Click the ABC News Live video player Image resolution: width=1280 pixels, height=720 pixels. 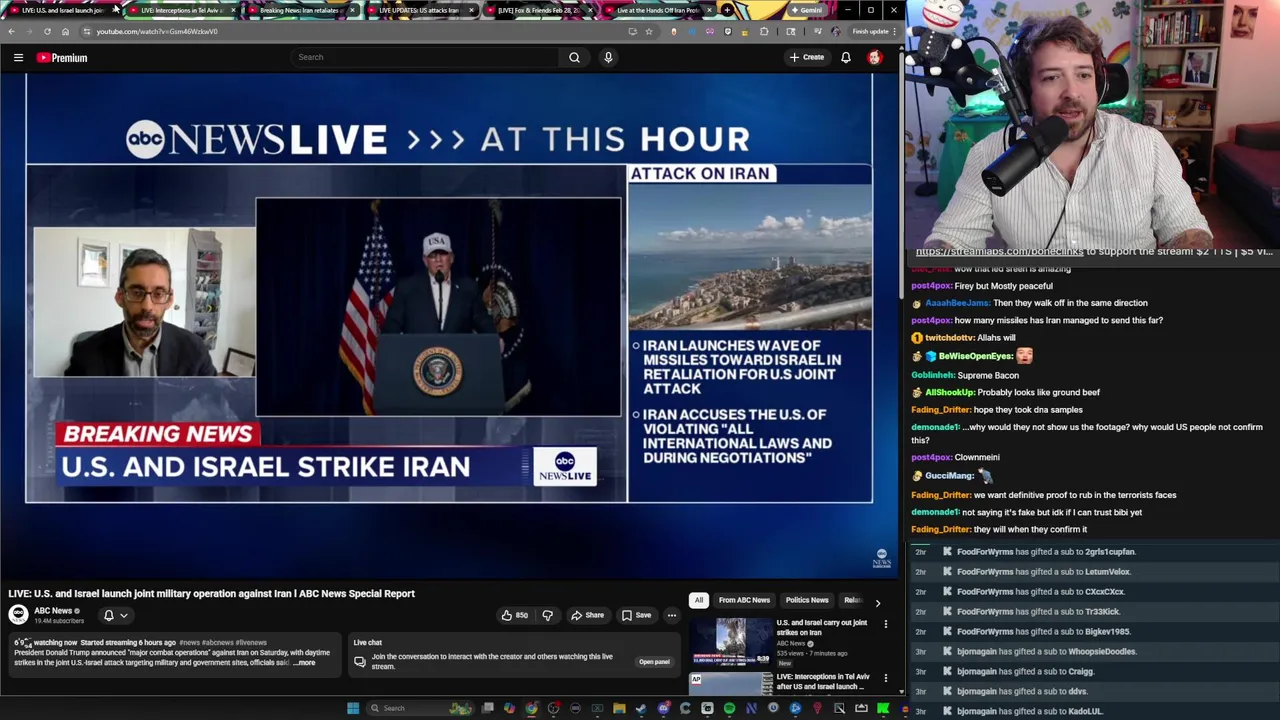(x=449, y=325)
